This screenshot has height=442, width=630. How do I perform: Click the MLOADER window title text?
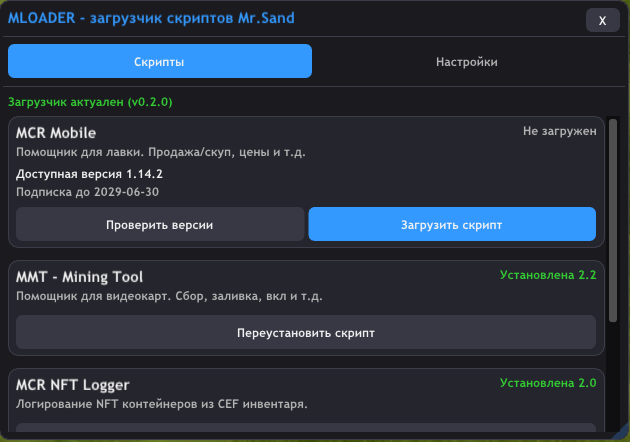(151, 18)
